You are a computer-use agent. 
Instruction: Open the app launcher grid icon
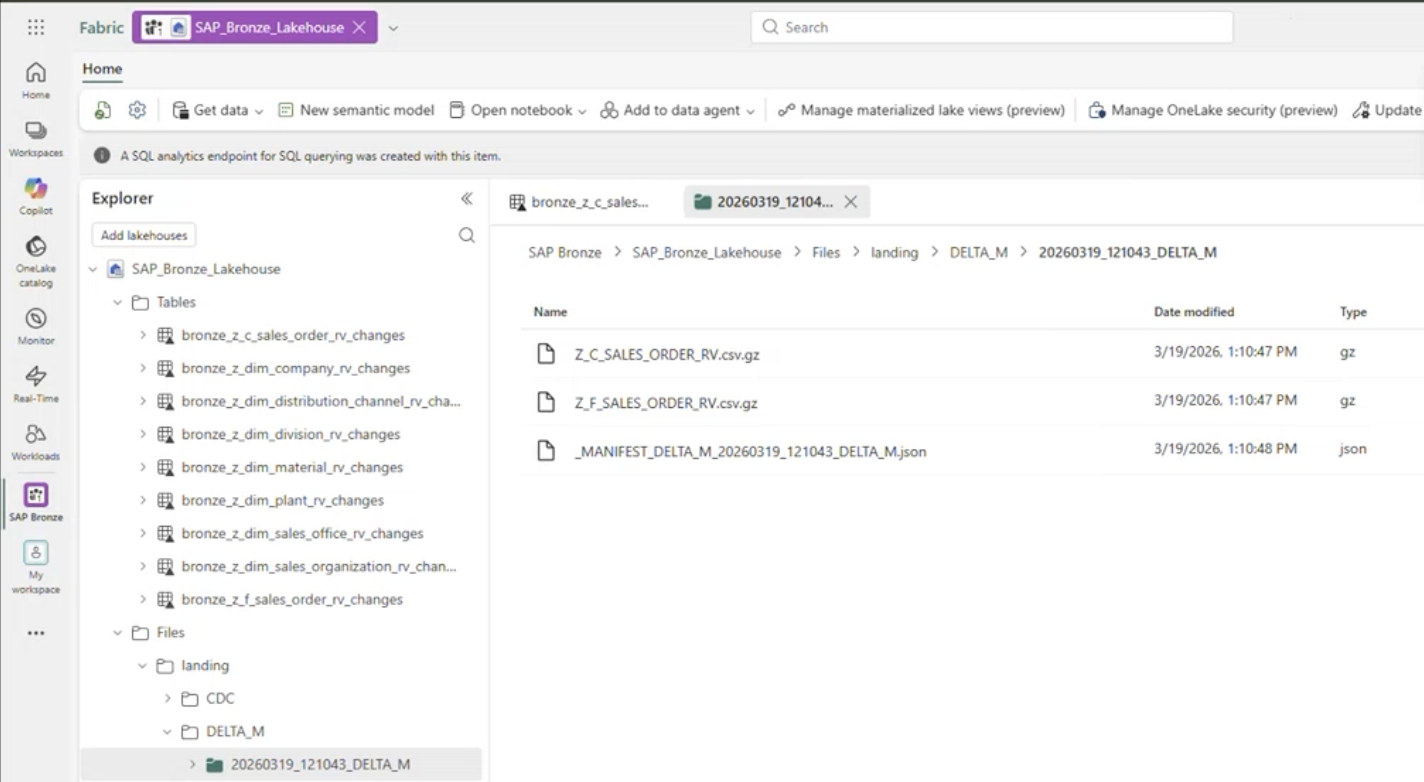[x=36, y=28]
